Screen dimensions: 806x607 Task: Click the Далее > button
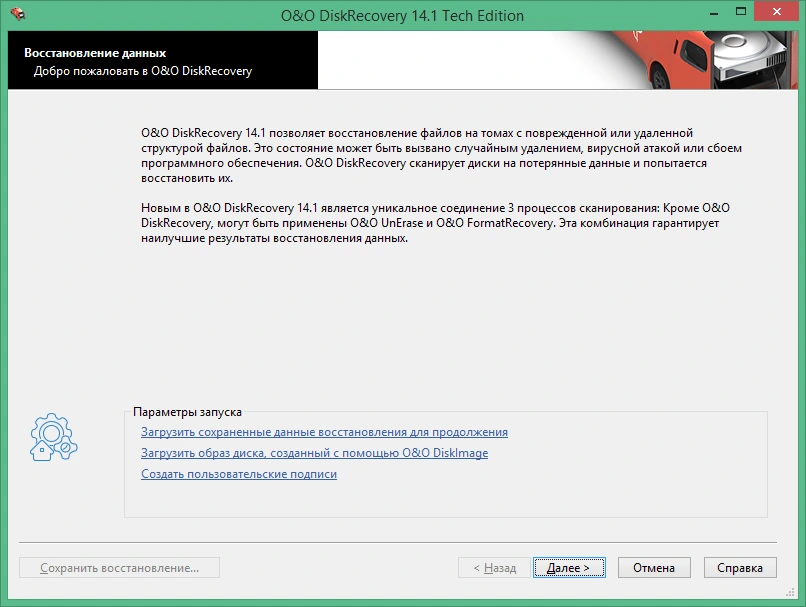[x=569, y=567]
